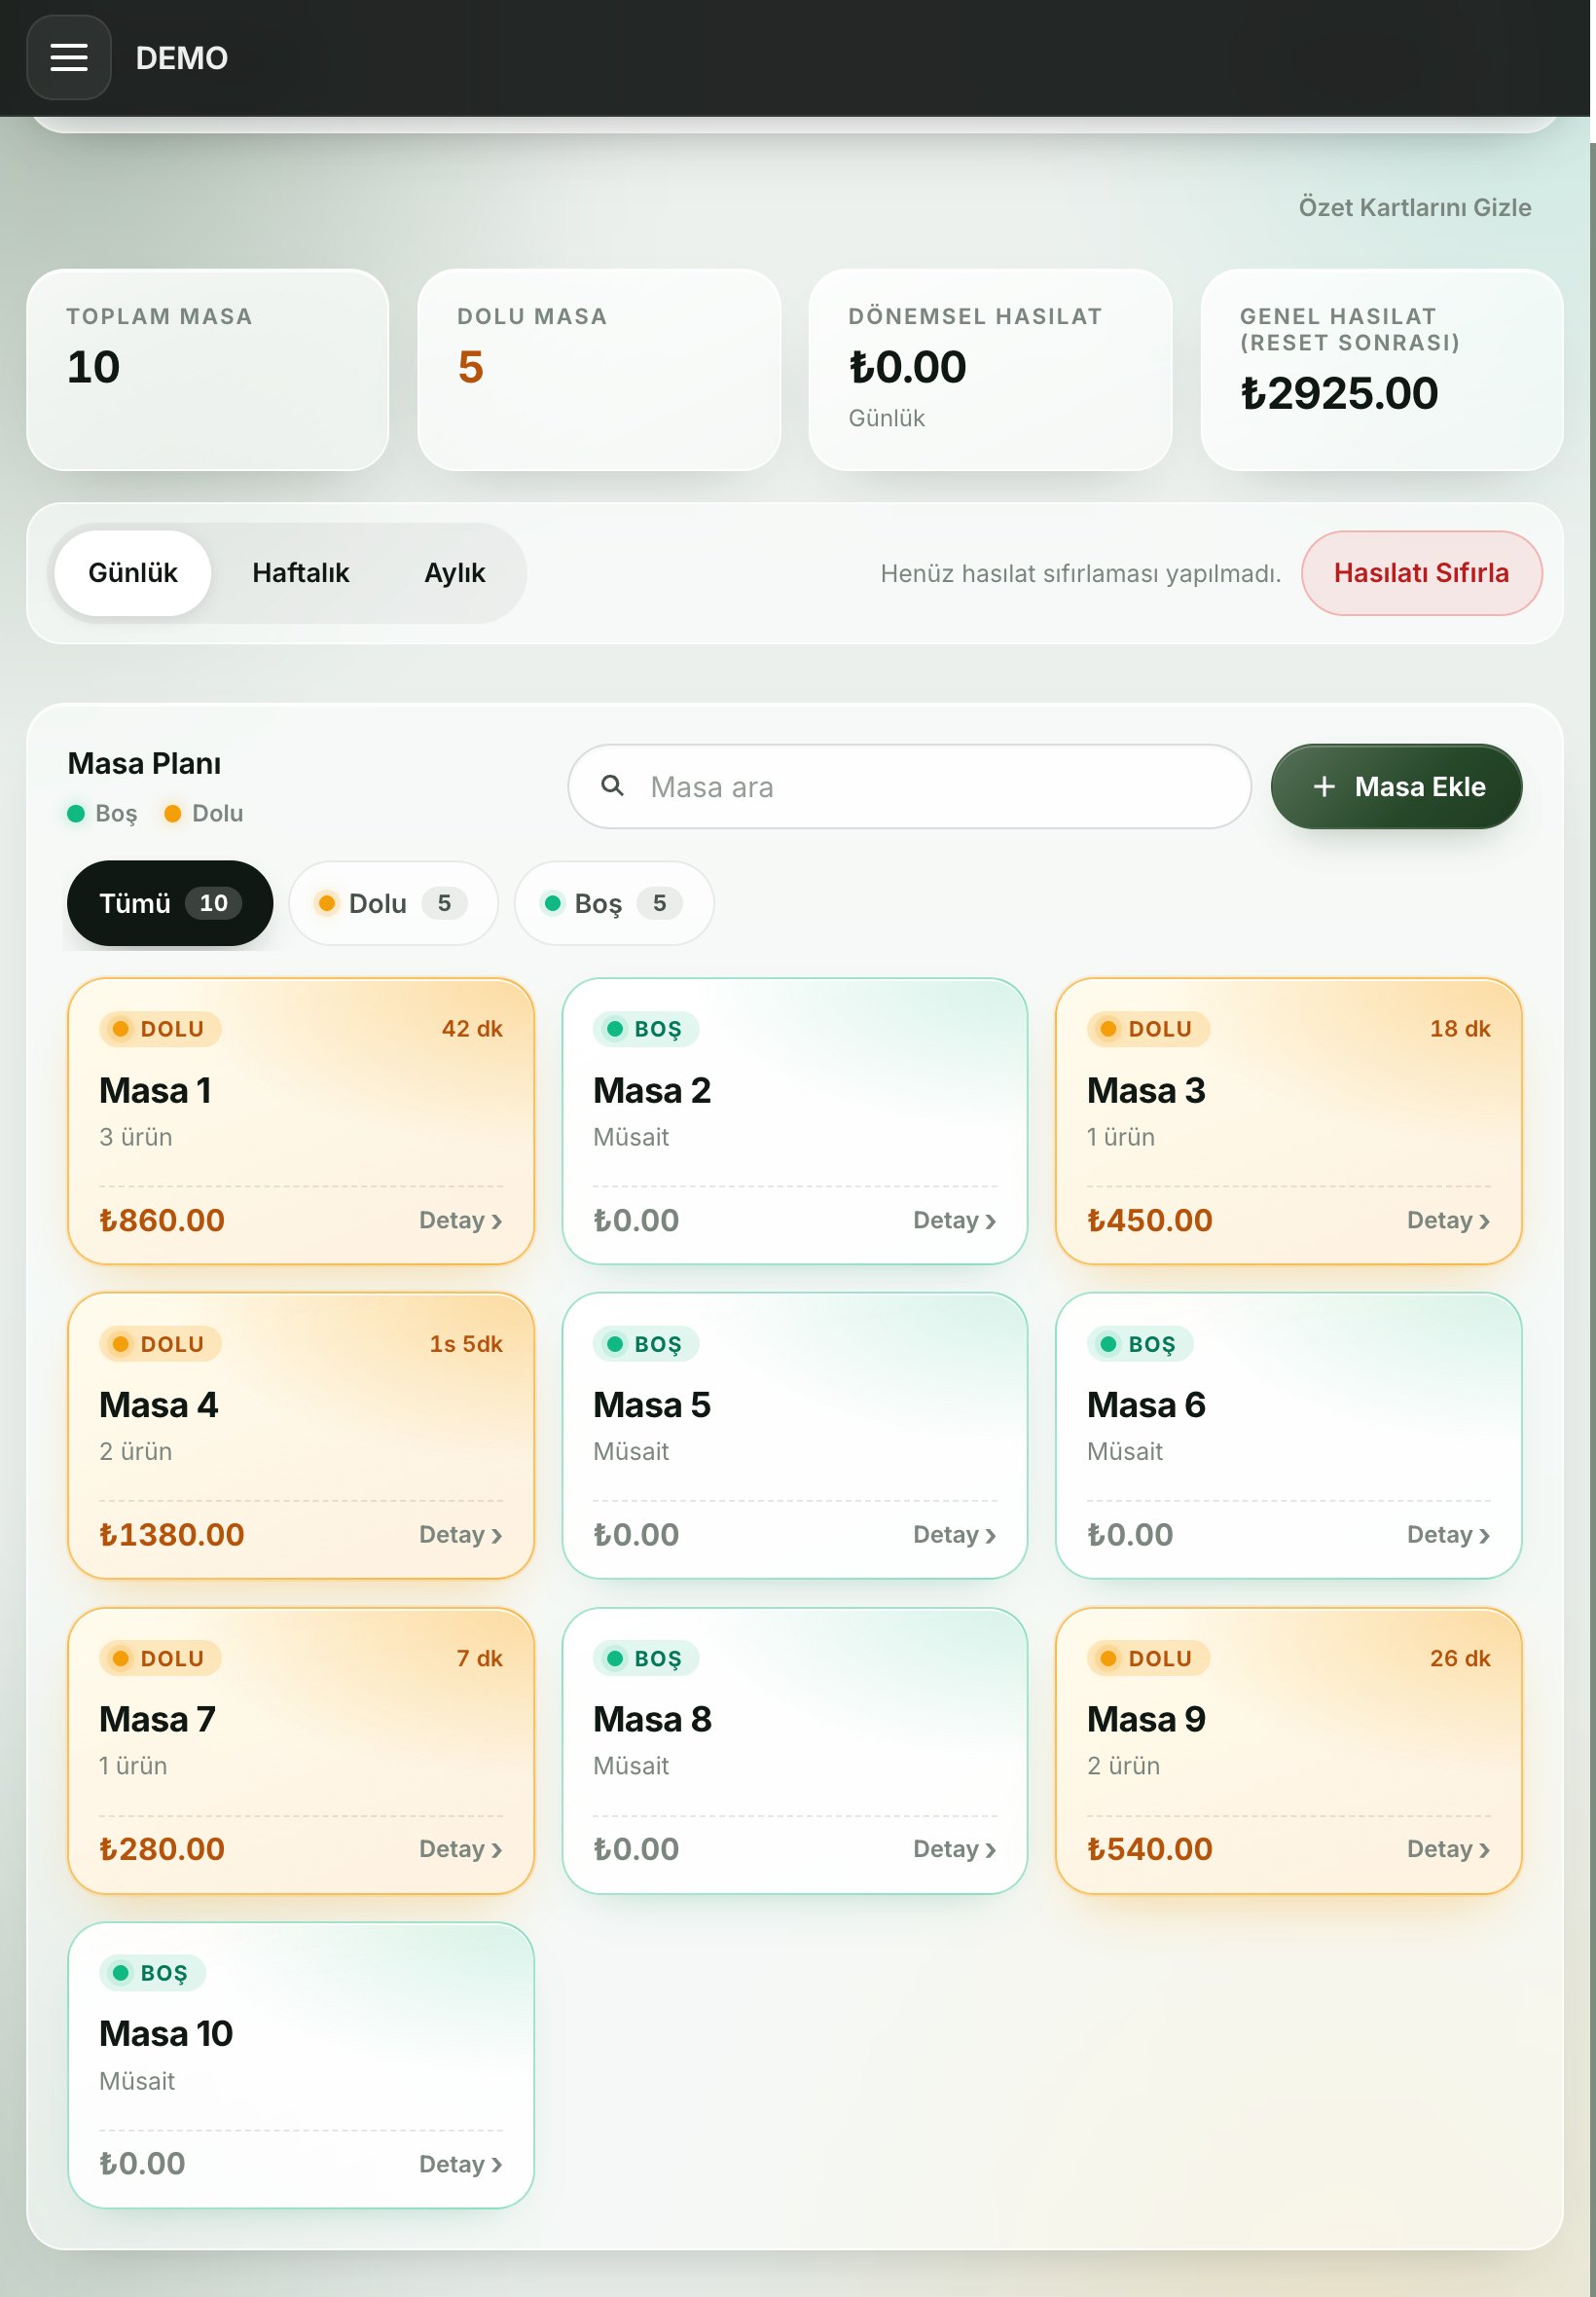
Task: Click BOŞ status badge on Masa 6
Action: coord(1140,1344)
